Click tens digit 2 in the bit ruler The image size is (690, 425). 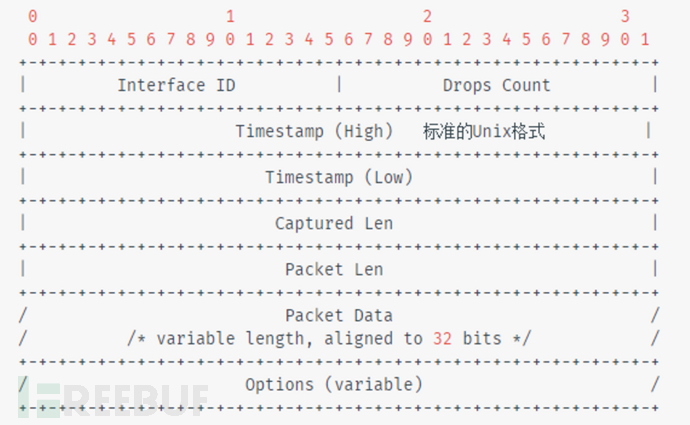[427, 16]
